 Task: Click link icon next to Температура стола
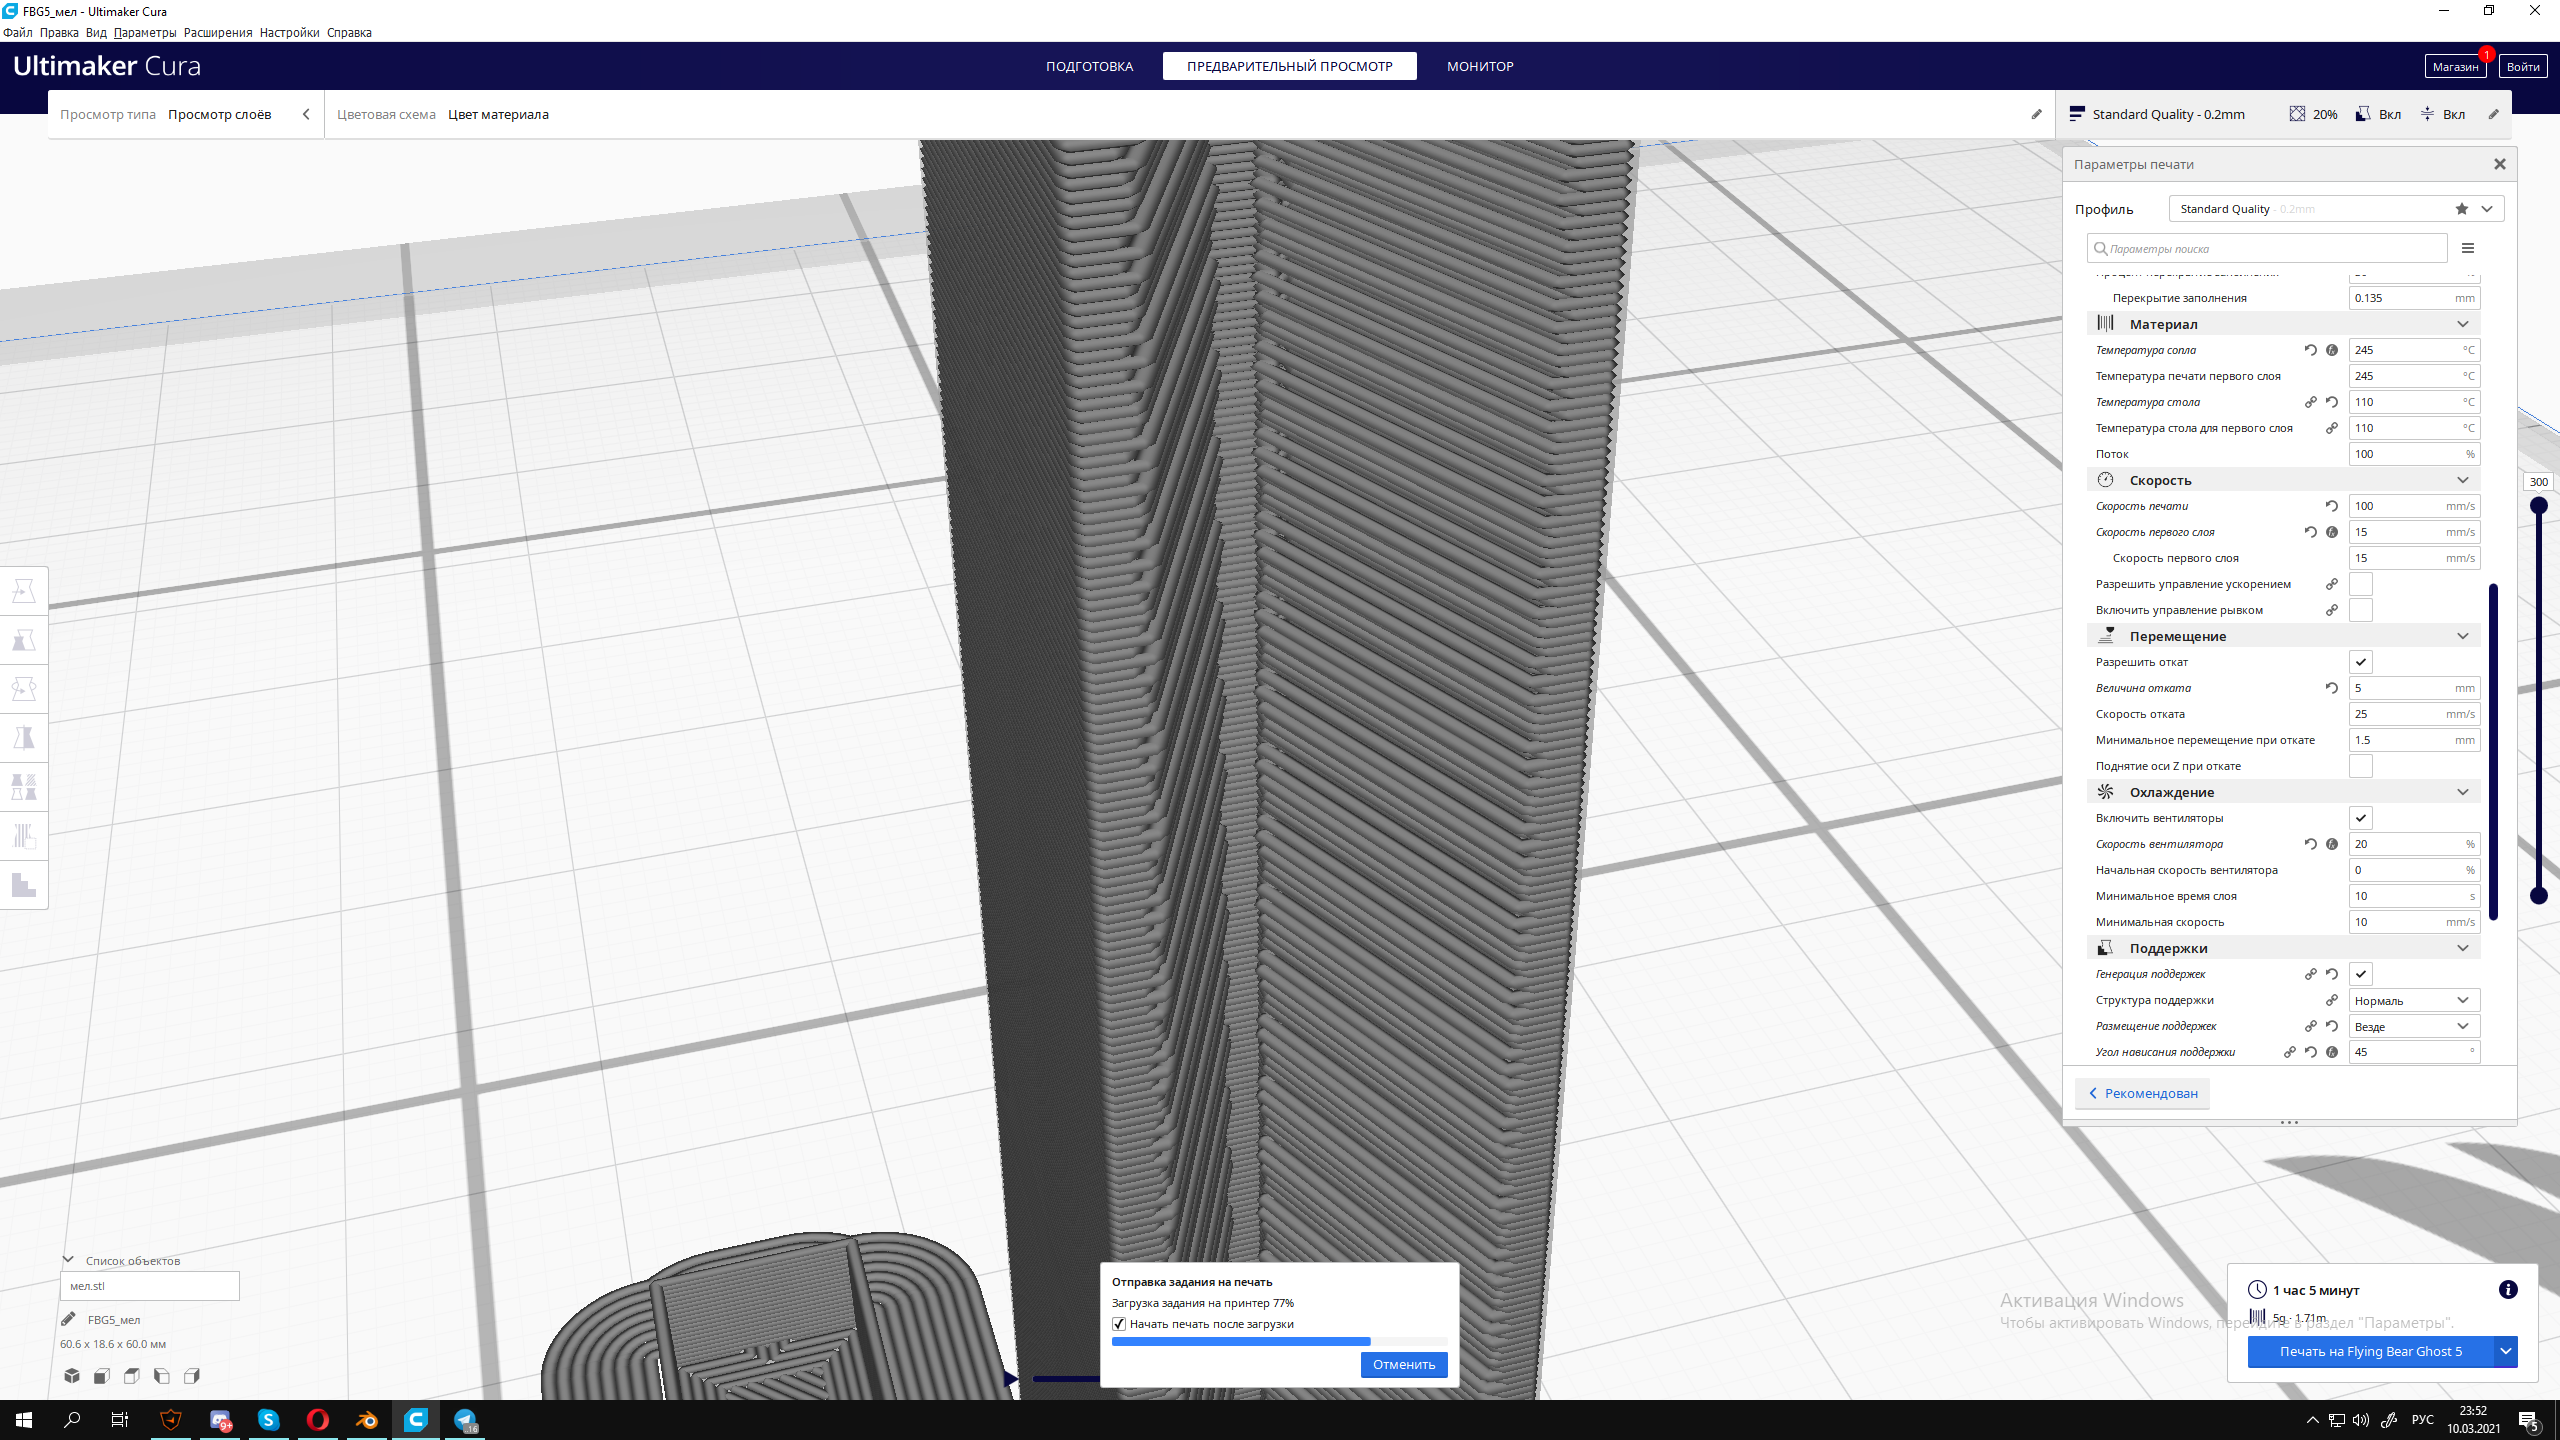click(2311, 402)
